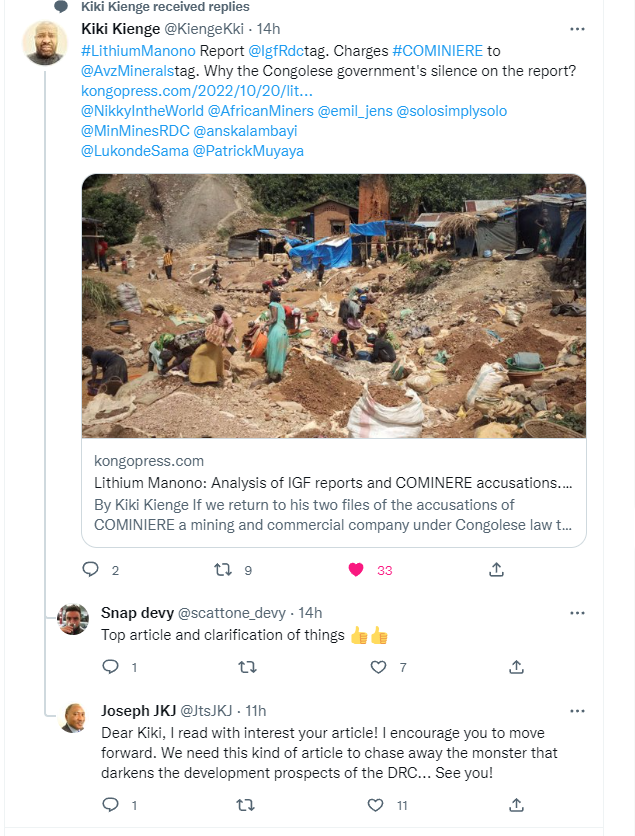Retweet Kiki Kienge's Lithium Manono tweet
The height and width of the screenshot is (836, 635).
pos(225,570)
